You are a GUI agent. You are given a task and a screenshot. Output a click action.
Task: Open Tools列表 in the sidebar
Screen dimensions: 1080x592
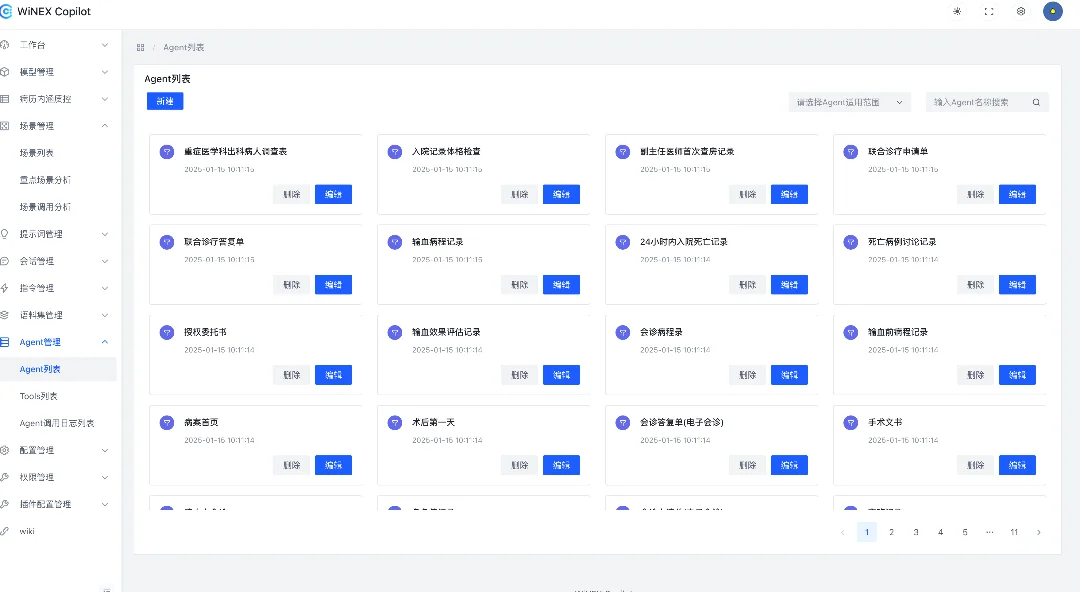click(39, 396)
